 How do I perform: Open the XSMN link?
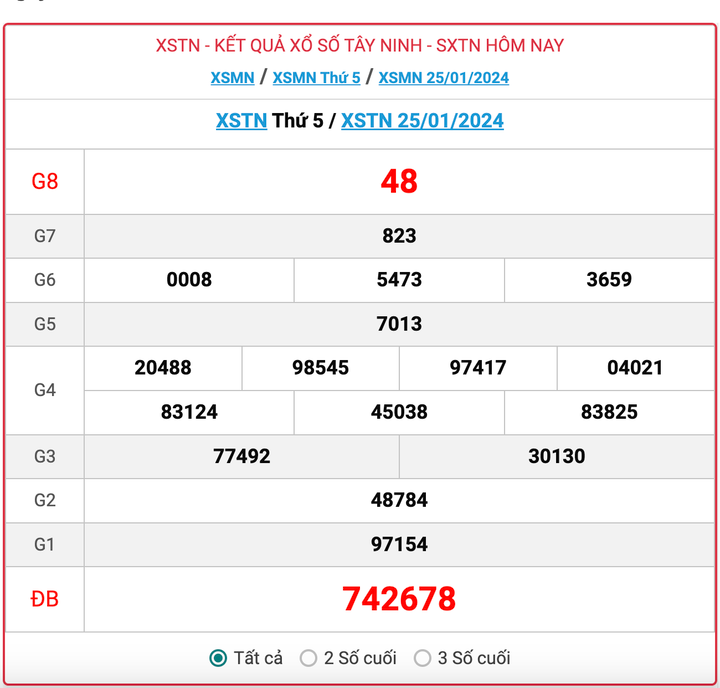[x=232, y=78]
